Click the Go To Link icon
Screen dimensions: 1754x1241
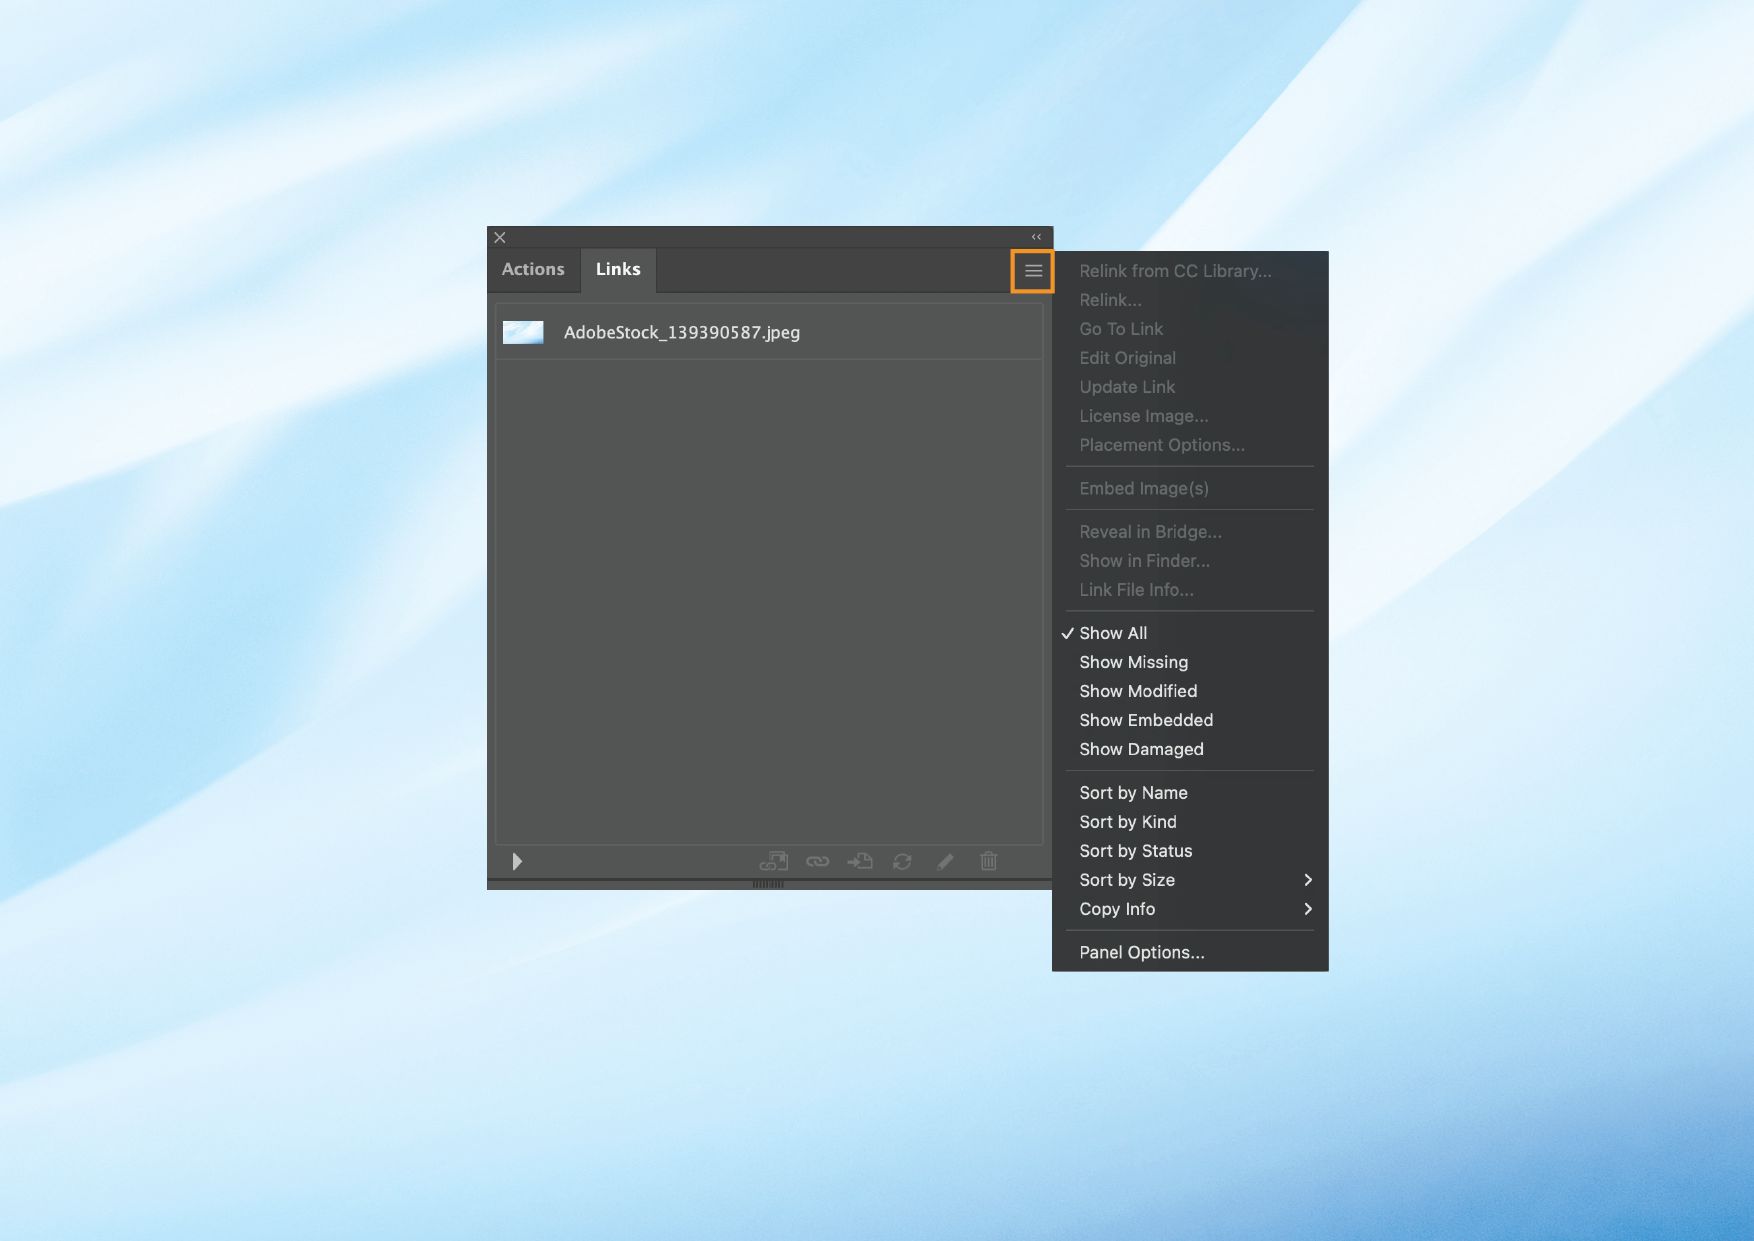click(x=860, y=861)
